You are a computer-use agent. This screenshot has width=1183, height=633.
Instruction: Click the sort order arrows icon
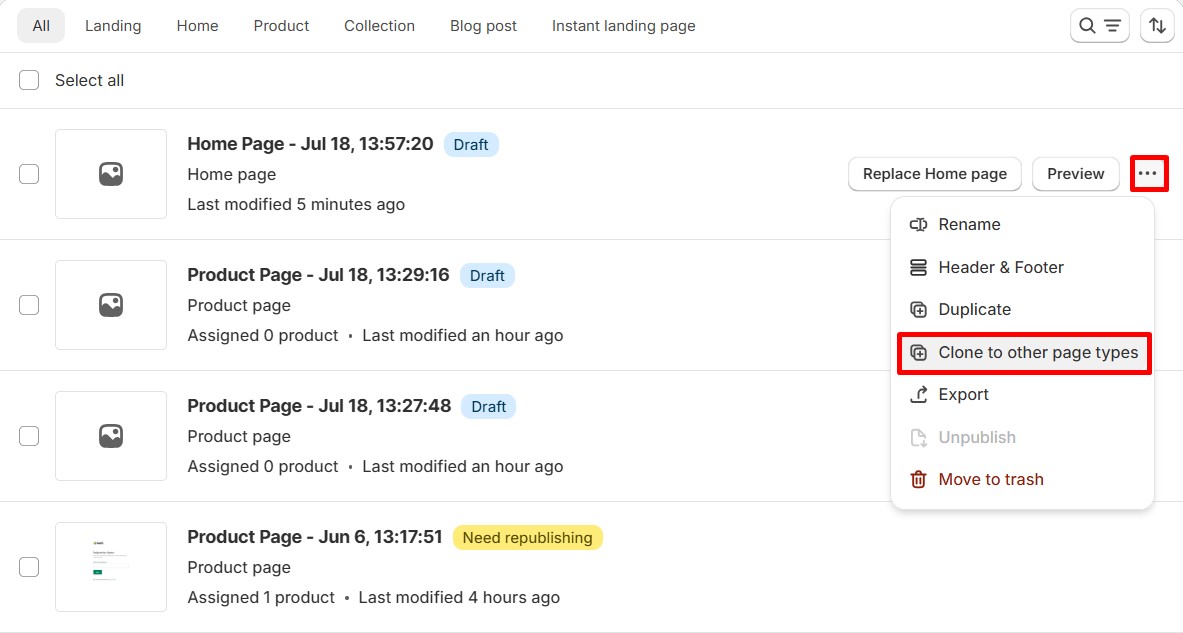pyautogui.click(x=1157, y=26)
